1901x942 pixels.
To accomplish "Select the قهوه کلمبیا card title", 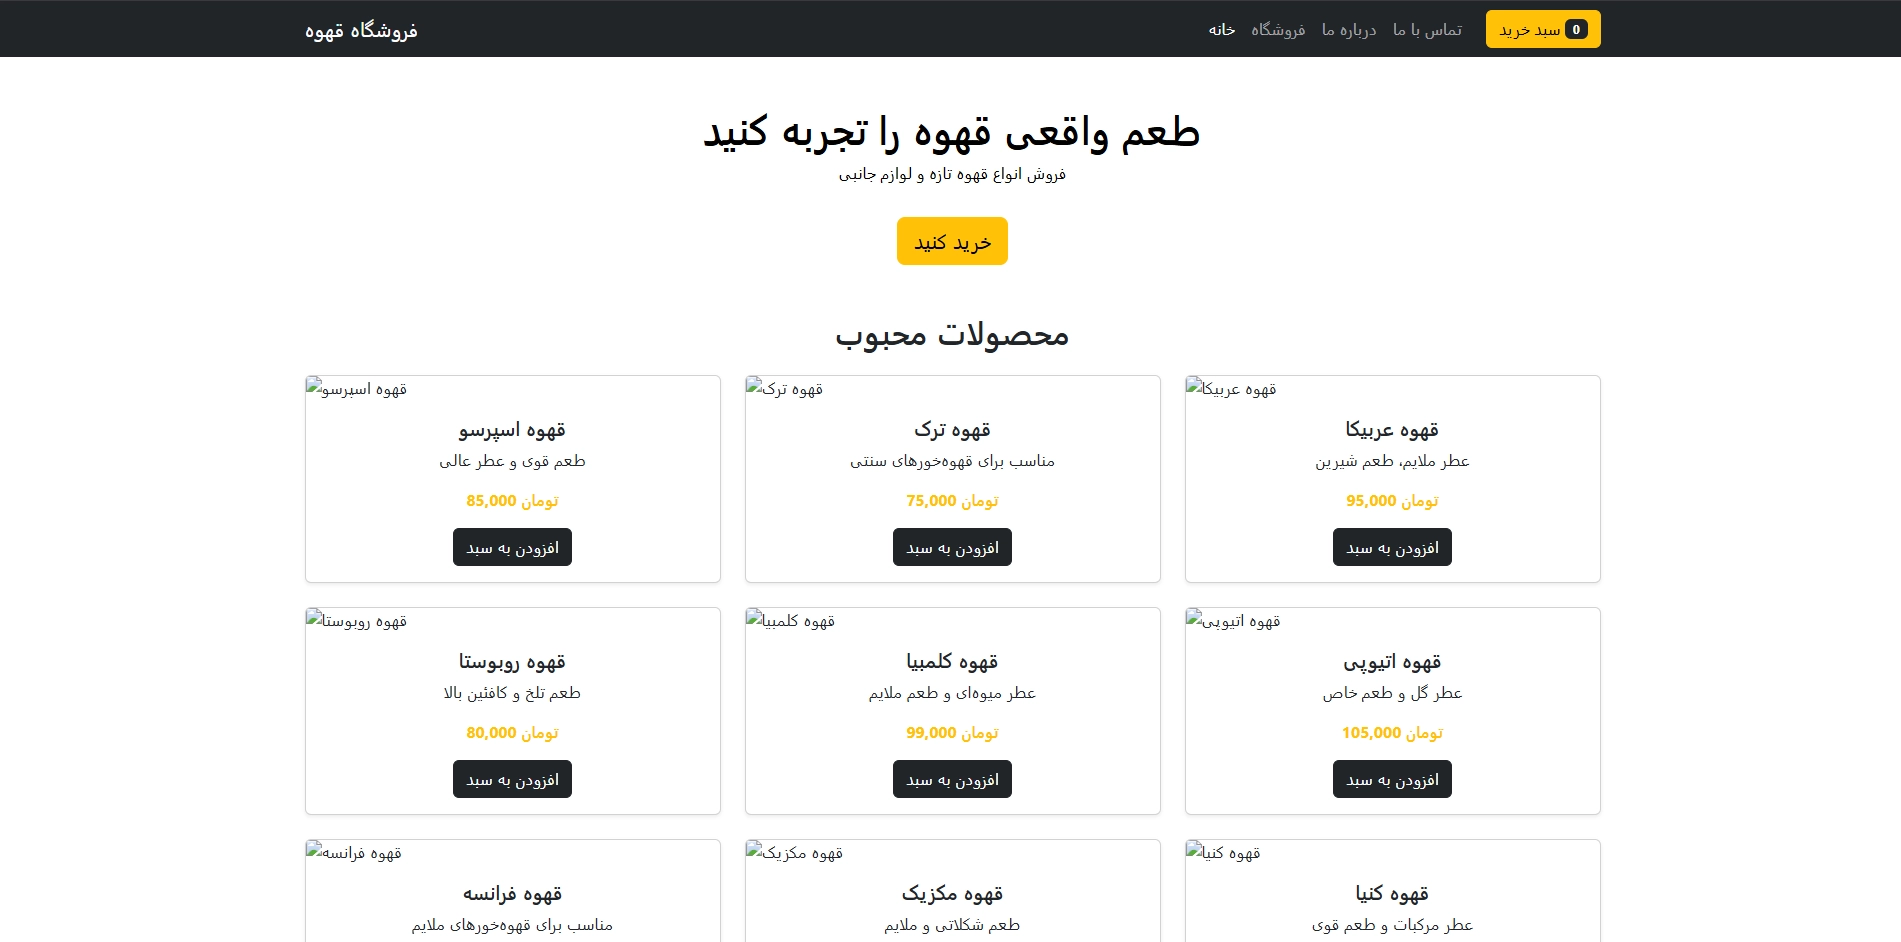I will 952,661.
